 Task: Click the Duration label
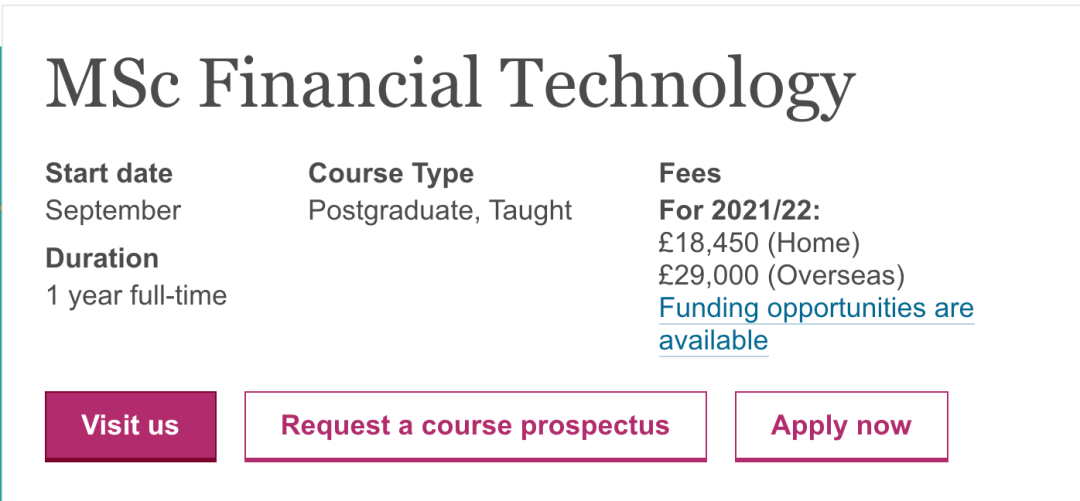pyautogui.click(x=102, y=258)
